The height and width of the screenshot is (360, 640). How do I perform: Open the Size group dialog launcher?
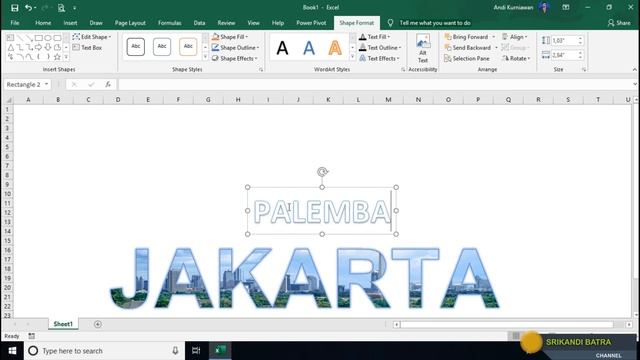click(584, 70)
